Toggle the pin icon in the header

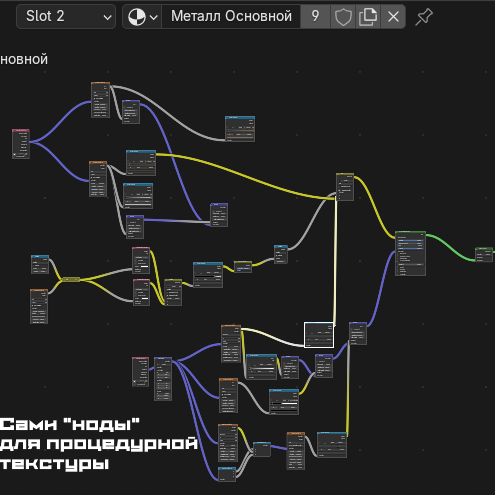coord(424,17)
